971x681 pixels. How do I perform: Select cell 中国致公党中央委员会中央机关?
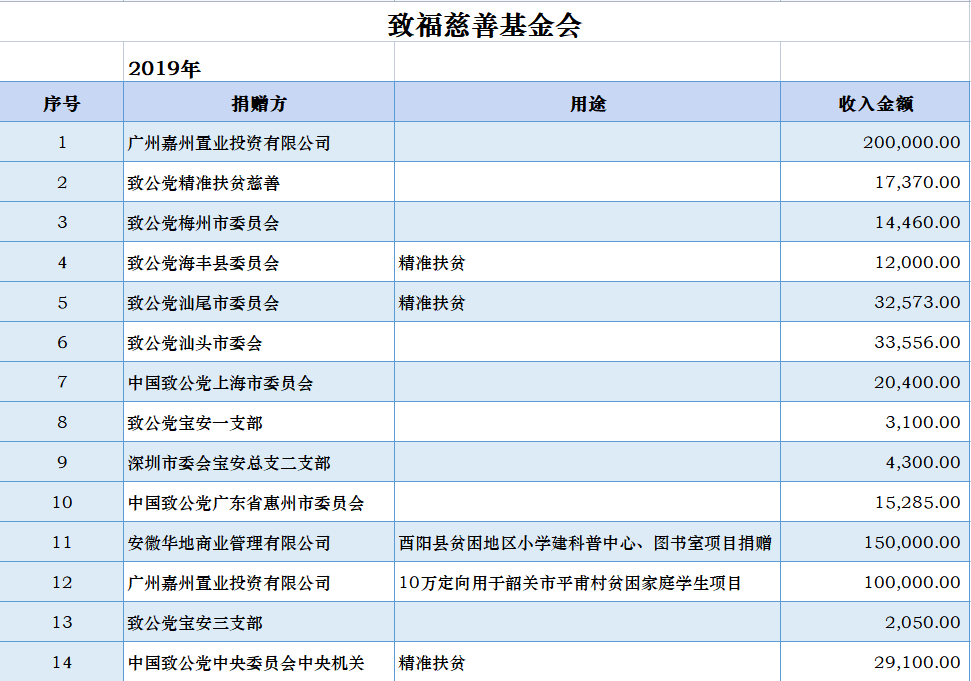(x=259, y=662)
